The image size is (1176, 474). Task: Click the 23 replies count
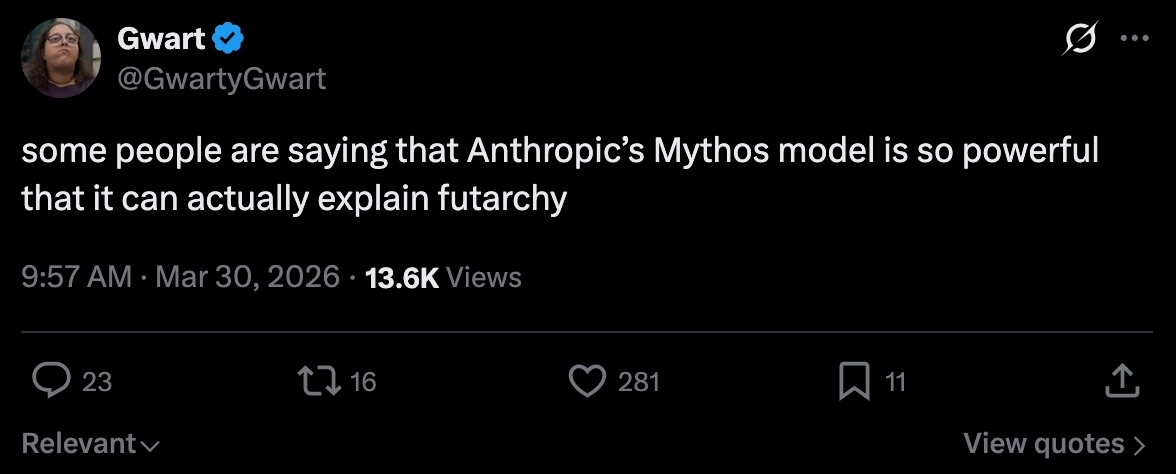tap(97, 381)
